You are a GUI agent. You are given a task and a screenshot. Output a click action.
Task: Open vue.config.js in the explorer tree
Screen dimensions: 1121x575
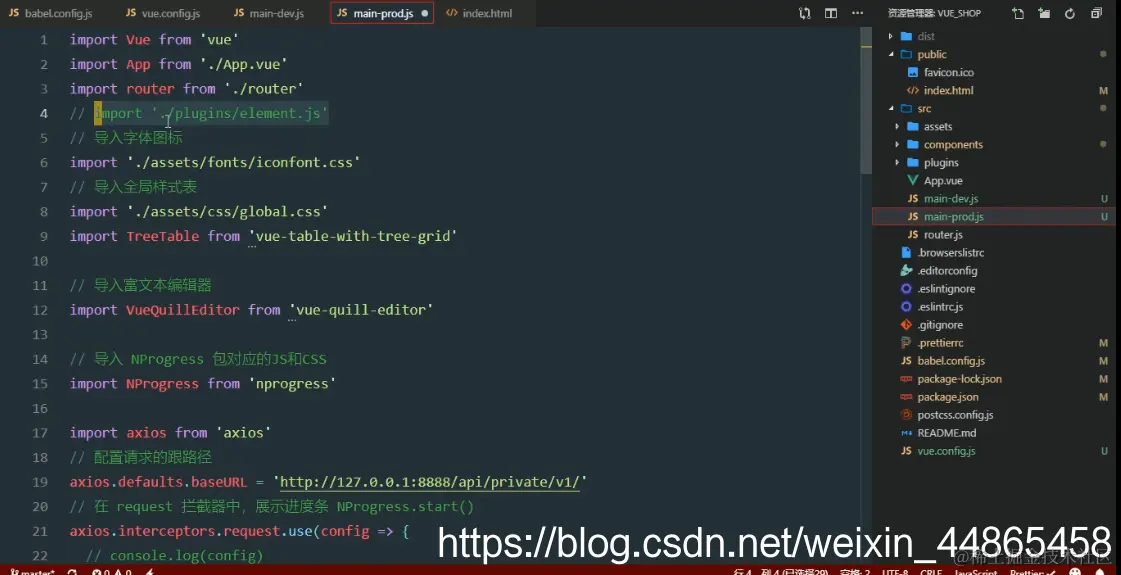(x=947, y=451)
